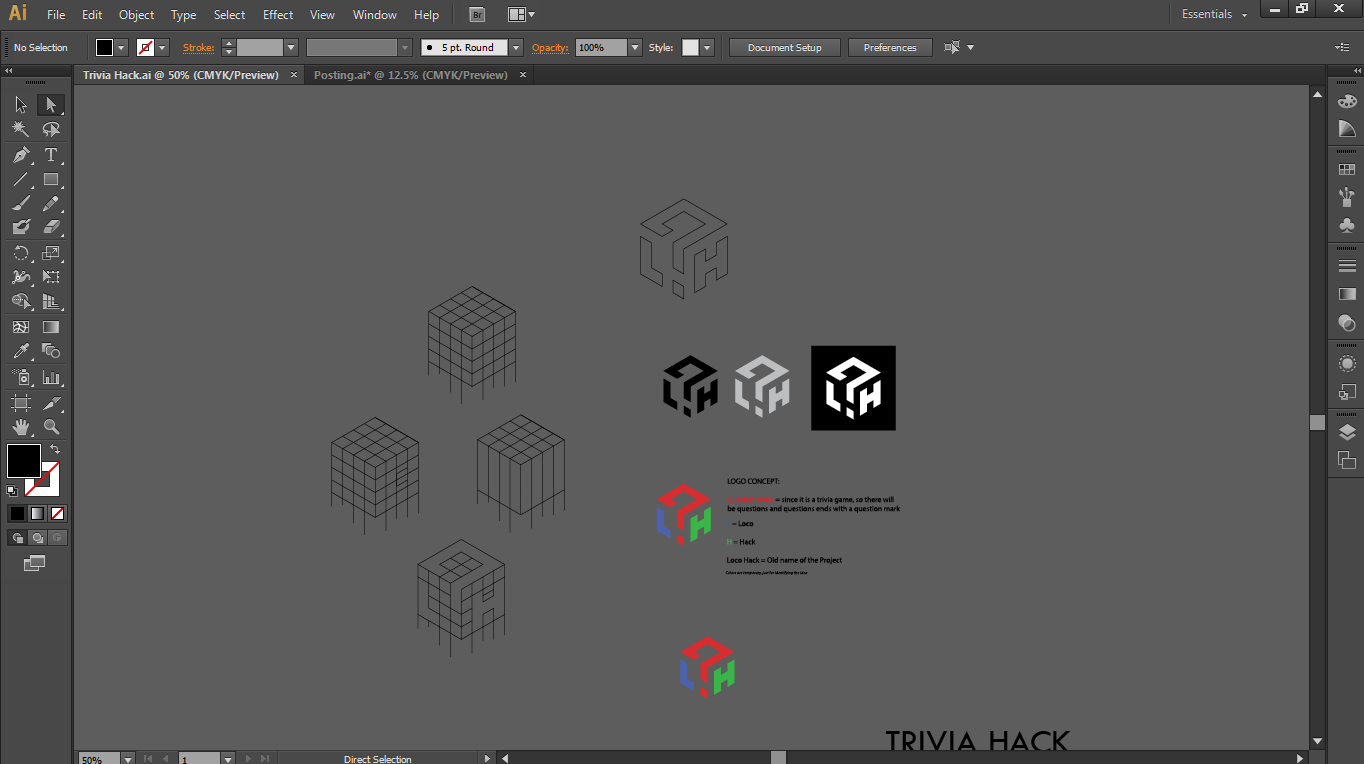Set paint mode to Gradient
This screenshot has width=1364, height=764.
[37, 513]
